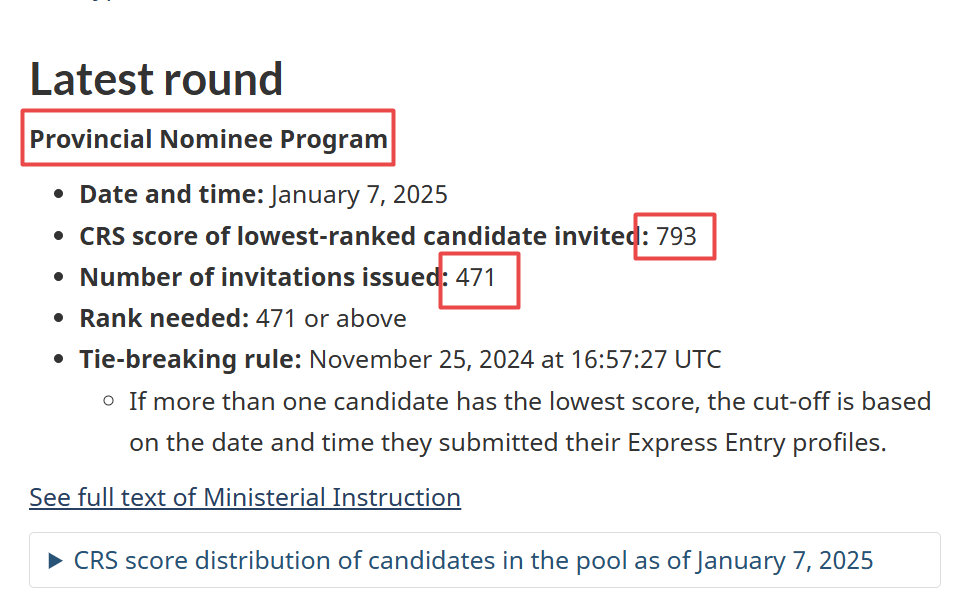Click the "Tie-breaking rule" label
The width and height of the screenshot is (967, 603).
pos(190,359)
